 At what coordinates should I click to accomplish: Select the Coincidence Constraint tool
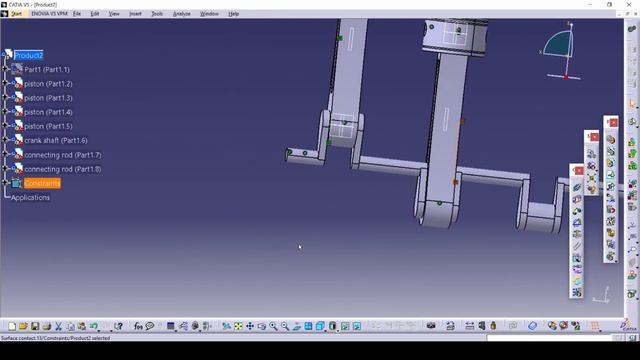[576, 187]
